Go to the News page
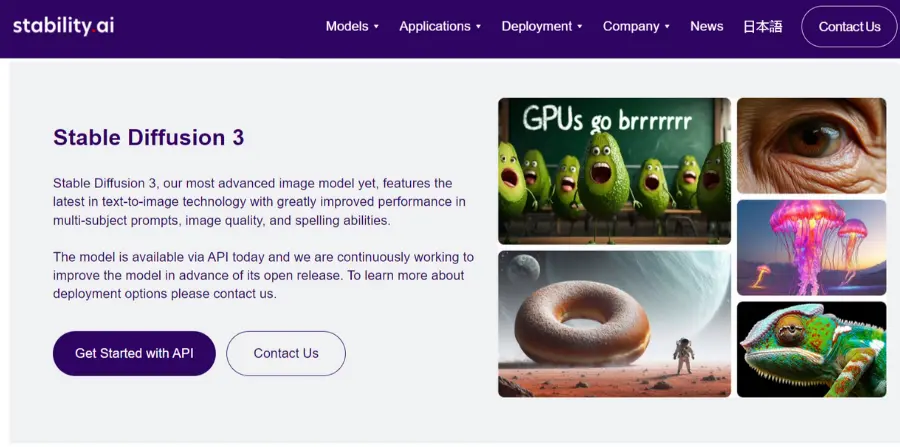This screenshot has width=900, height=447. [707, 26]
